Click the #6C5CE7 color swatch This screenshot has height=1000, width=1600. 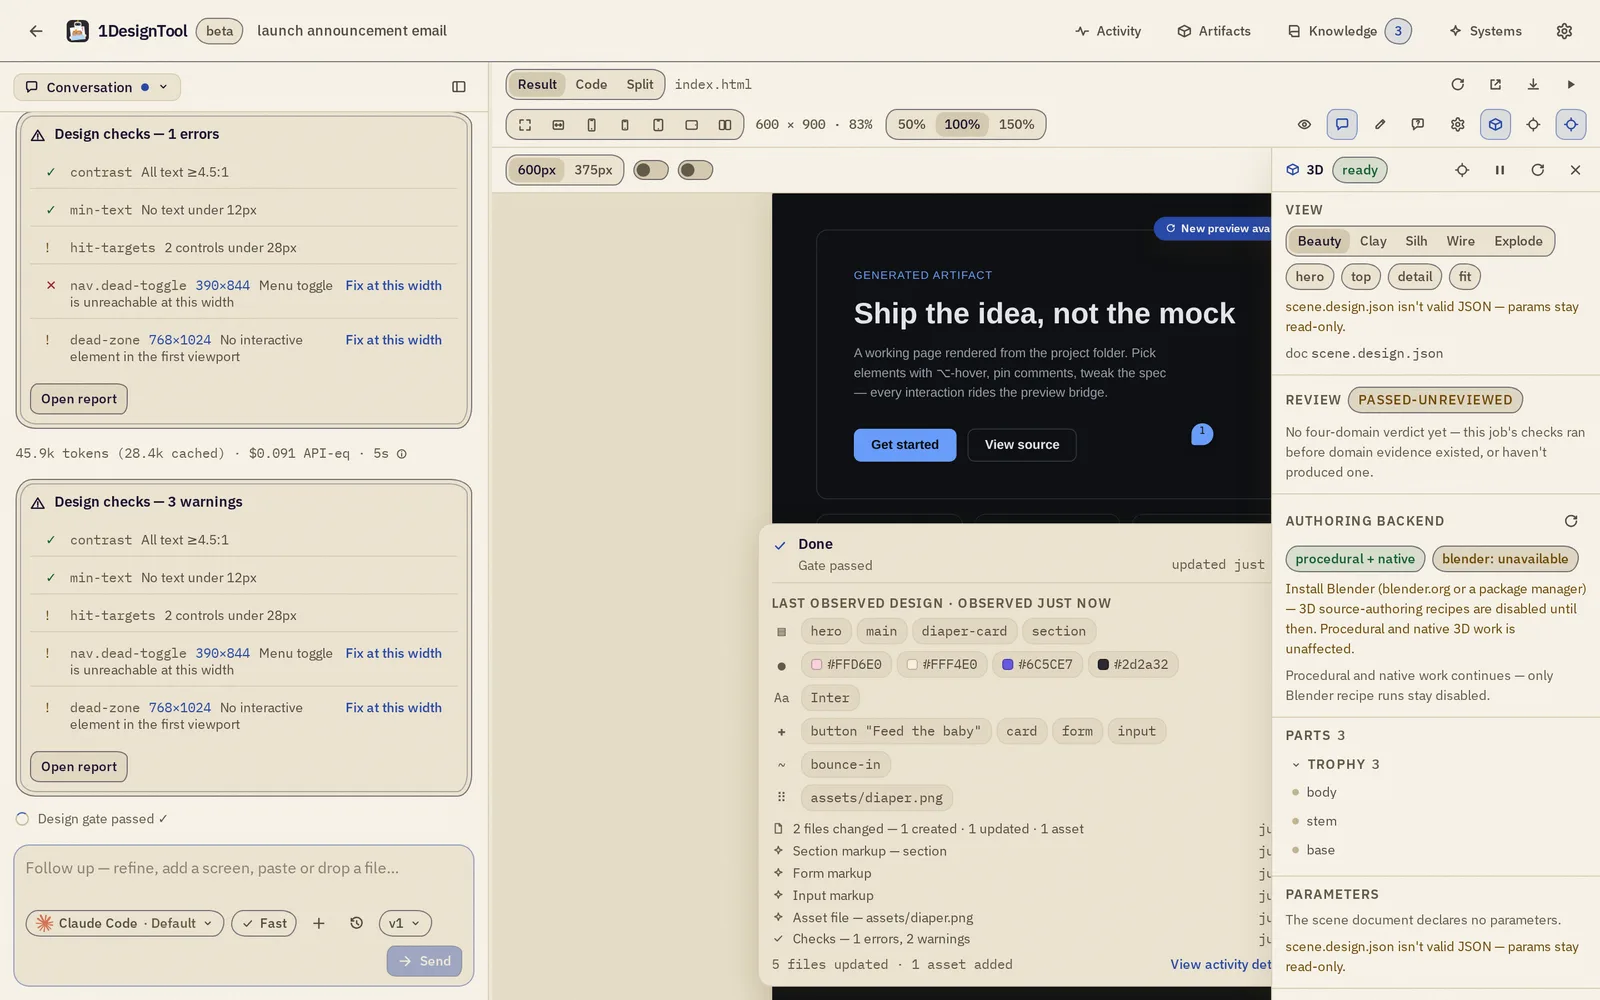[1037, 664]
